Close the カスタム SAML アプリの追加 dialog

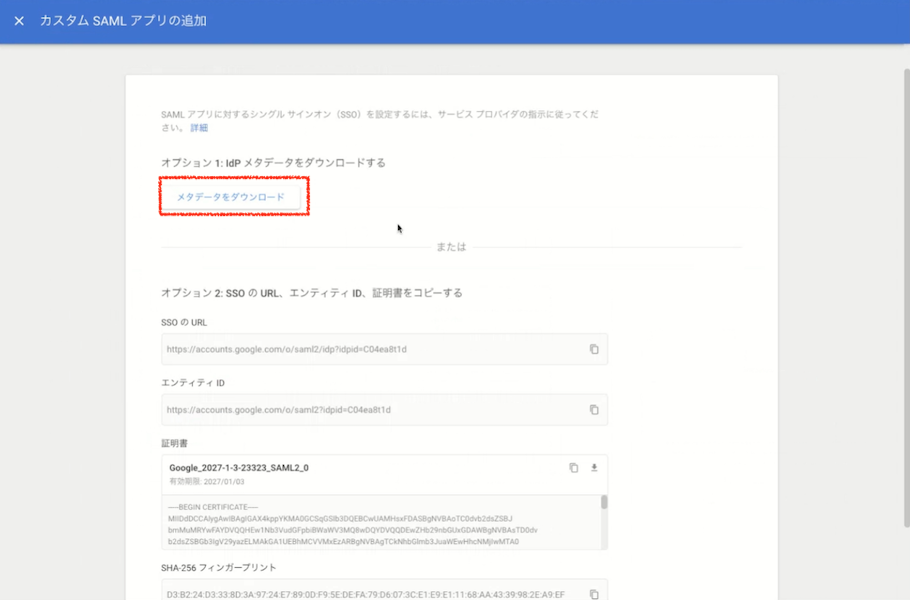[x=18, y=19]
